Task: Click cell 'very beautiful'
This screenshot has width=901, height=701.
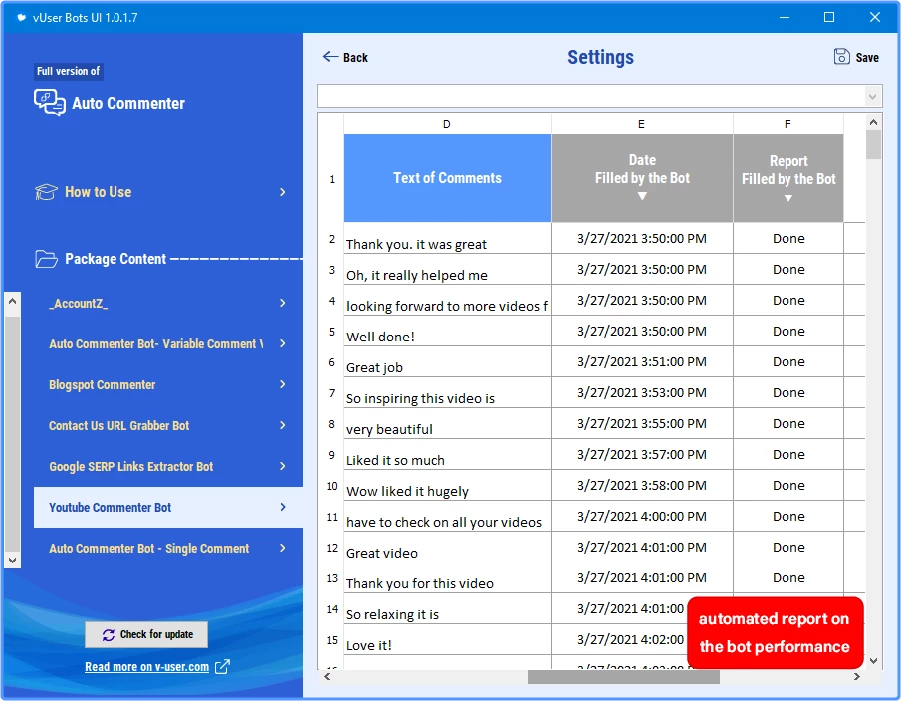Action: tap(447, 424)
